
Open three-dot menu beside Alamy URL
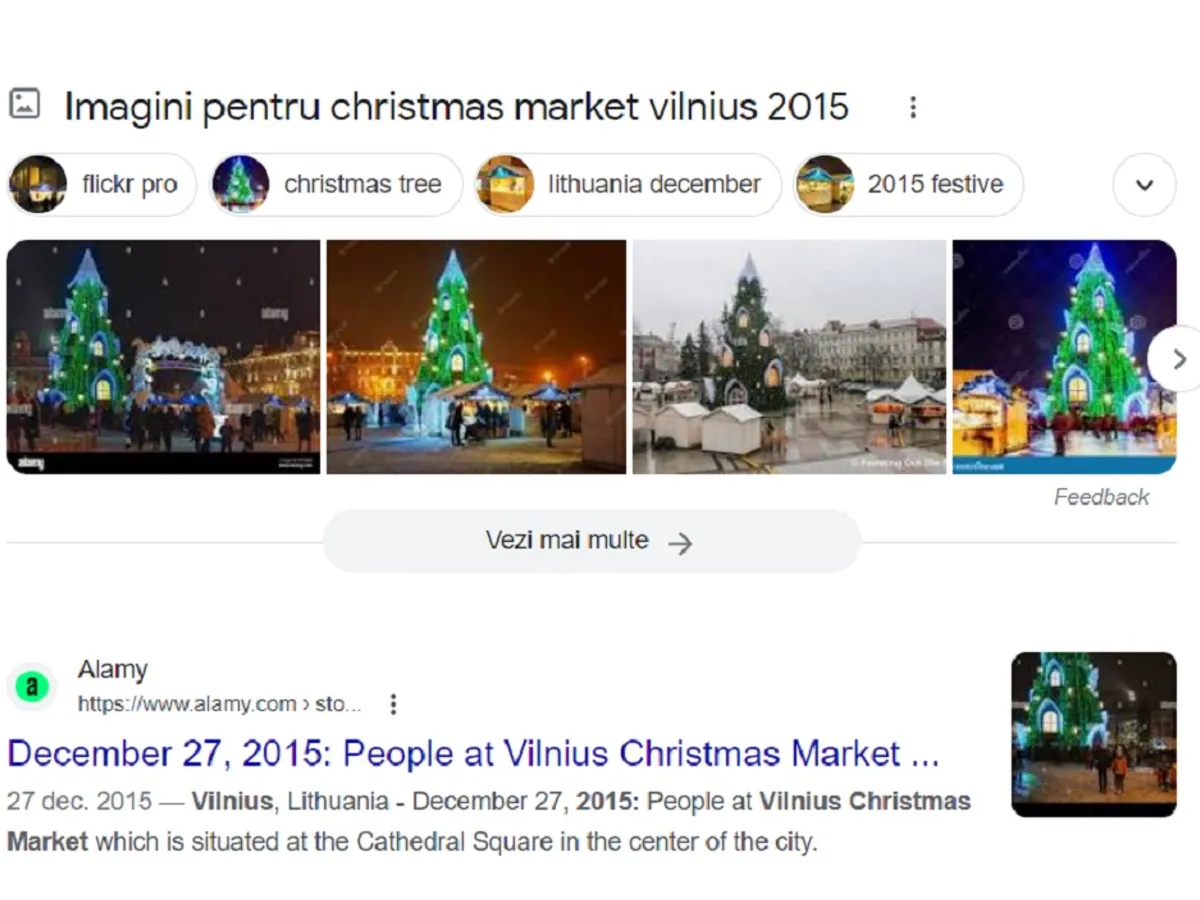(393, 705)
